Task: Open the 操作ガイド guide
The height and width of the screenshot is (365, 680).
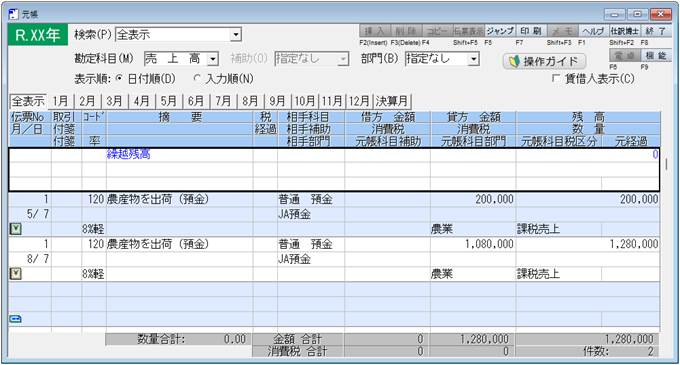Action: pyautogui.click(x=544, y=61)
